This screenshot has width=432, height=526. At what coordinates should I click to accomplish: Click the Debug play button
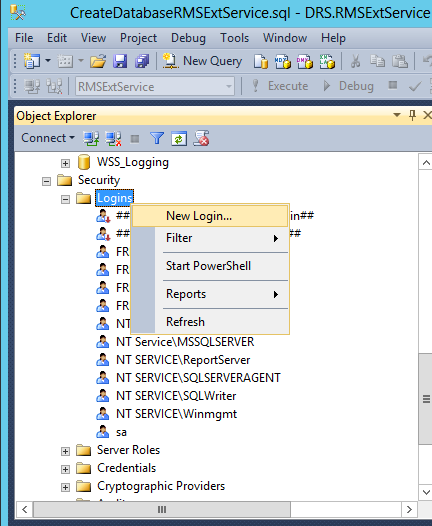tap(348, 86)
